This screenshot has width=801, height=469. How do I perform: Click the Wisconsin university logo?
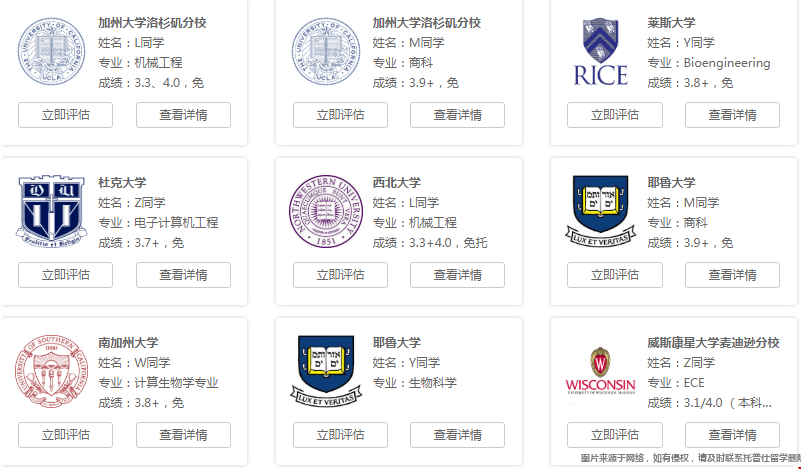click(601, 371)
